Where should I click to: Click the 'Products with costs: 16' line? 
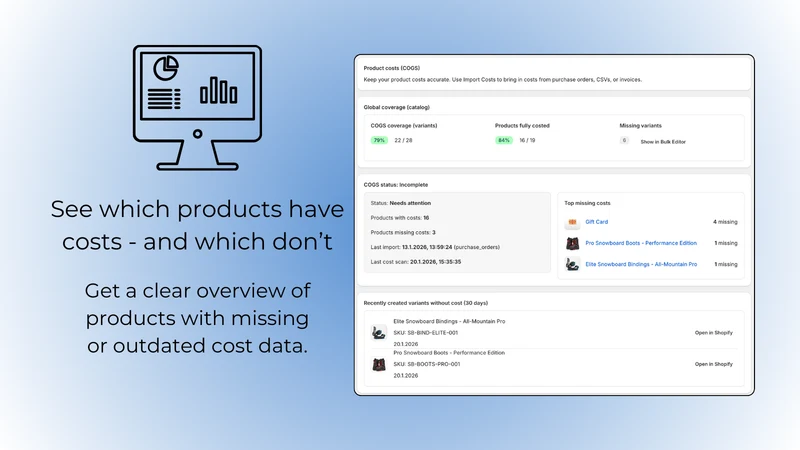pos(399,218)
